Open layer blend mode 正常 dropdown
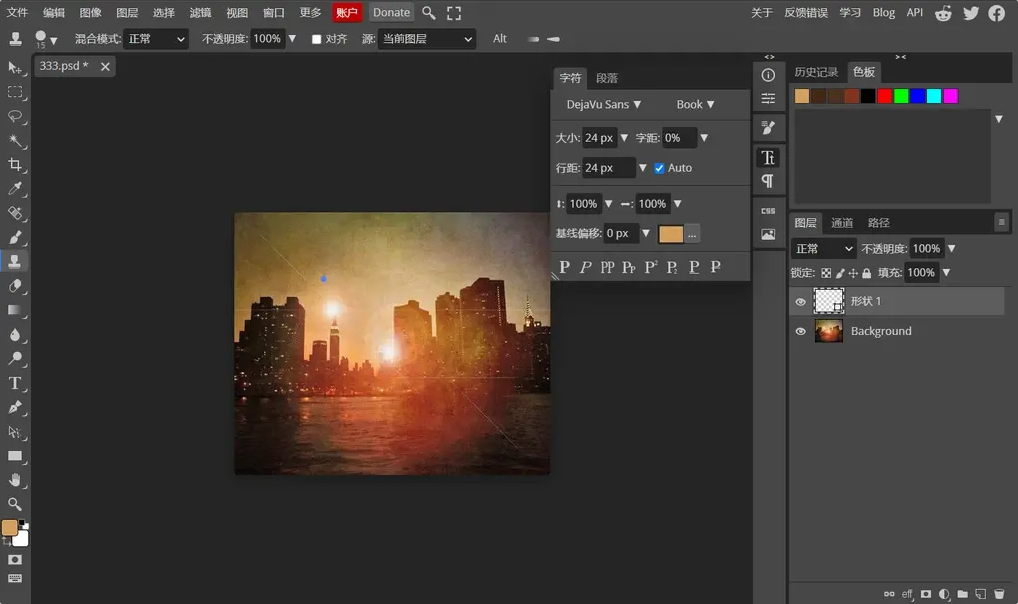 click(x=824, y=249)
